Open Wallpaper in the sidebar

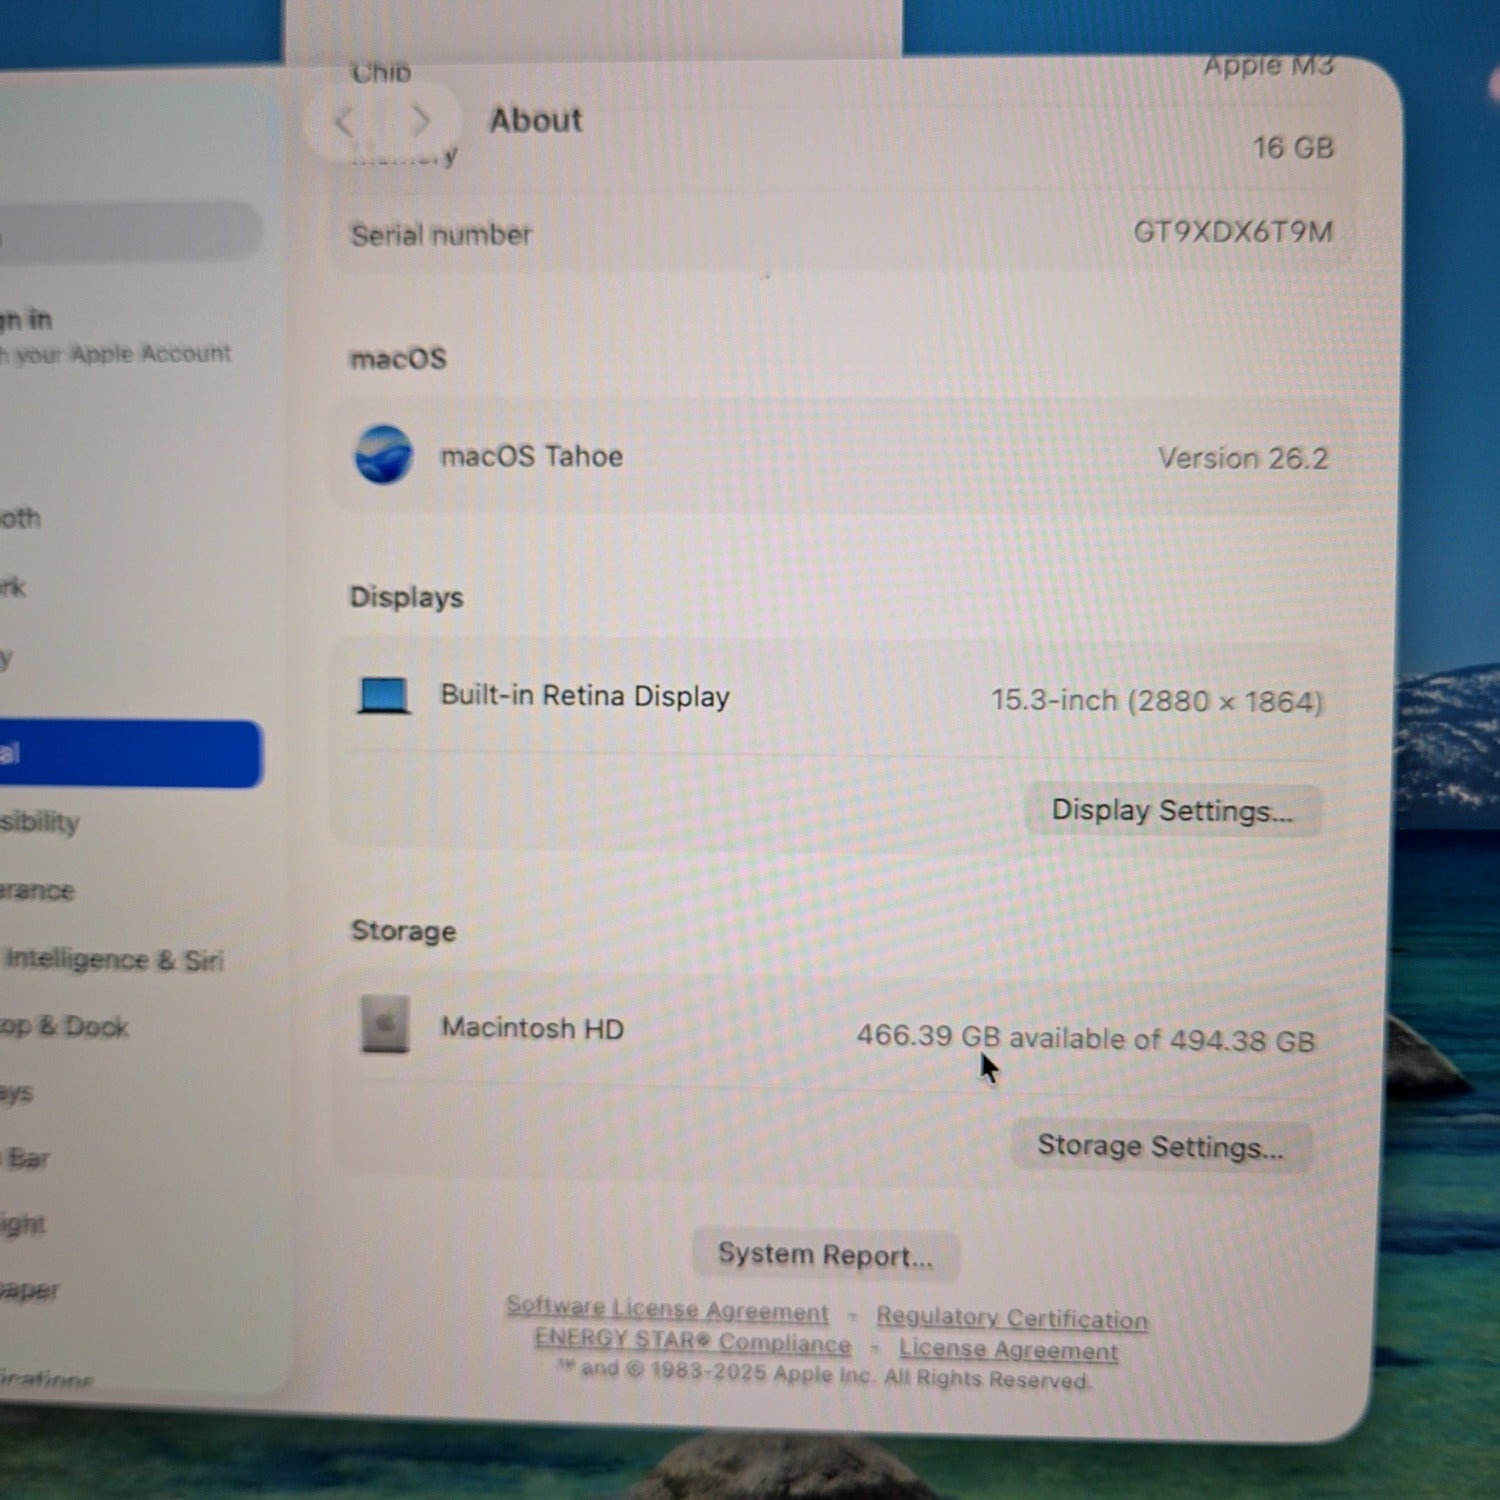(30, 1290)
